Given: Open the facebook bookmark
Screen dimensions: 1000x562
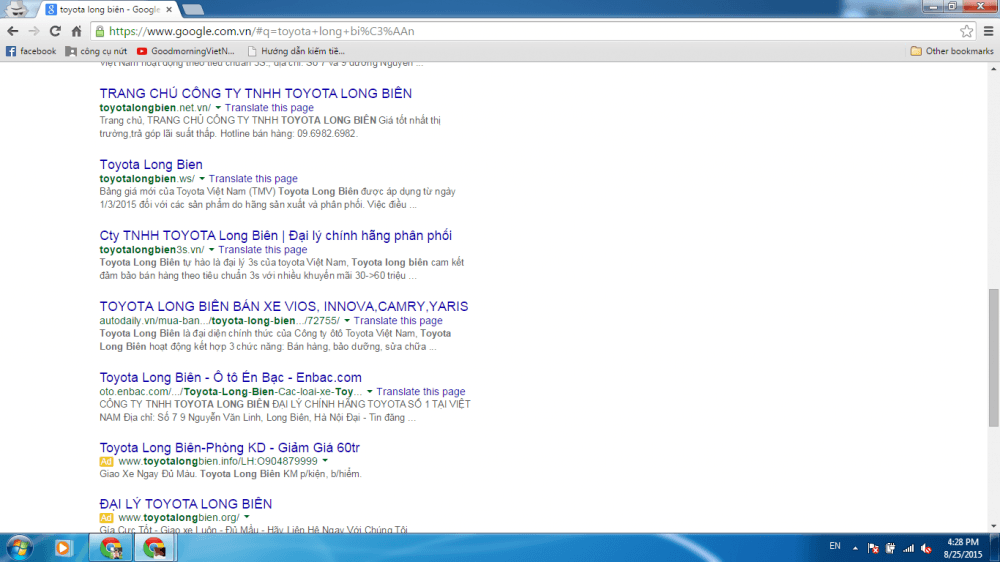Looking at the screenshot, I should coord(31,51).
